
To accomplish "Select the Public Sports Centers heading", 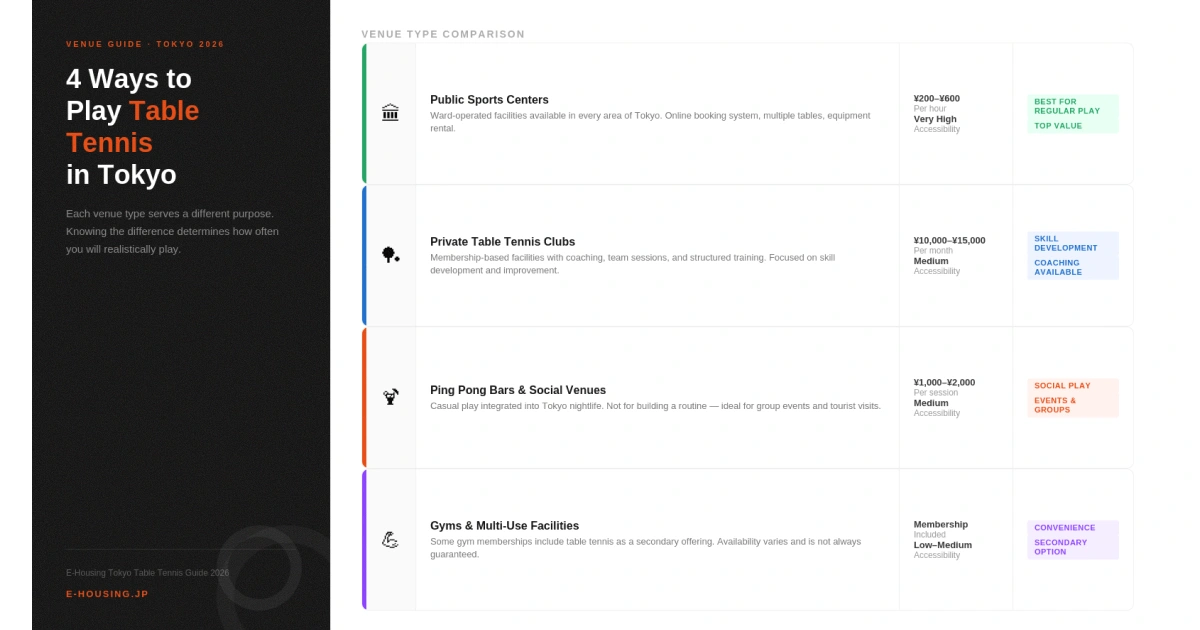I will (489, 100).
